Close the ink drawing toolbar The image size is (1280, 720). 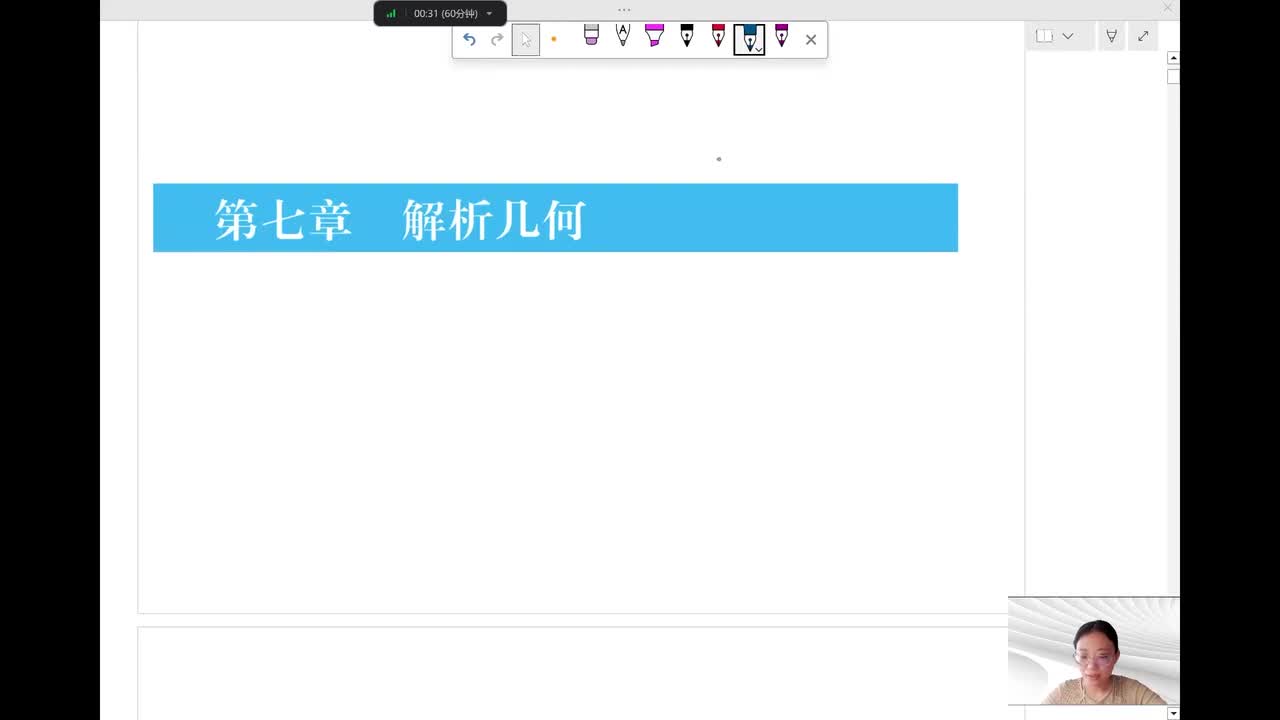tap(811, 40)
